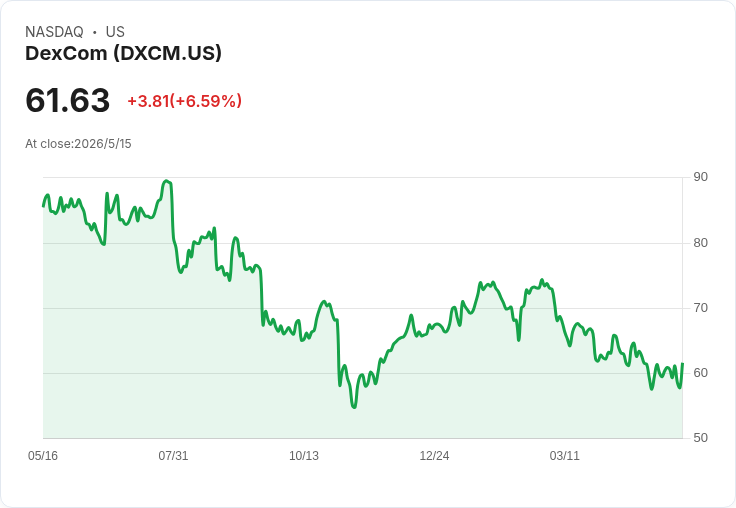Click the 70 label on the price axis
The width and height of the screenshot is (736, 508).
700,308
